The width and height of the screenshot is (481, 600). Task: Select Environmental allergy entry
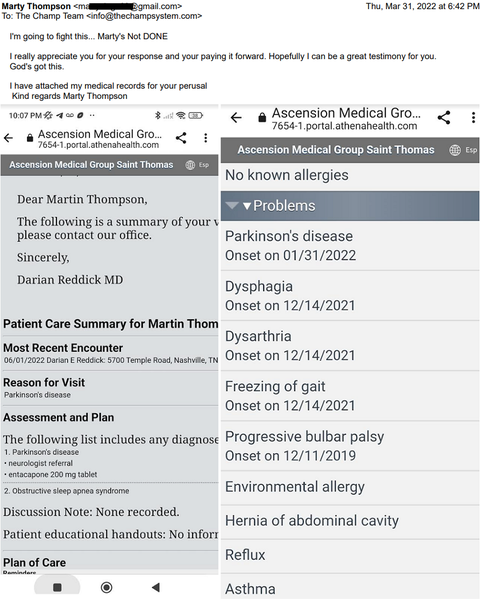(350, 487)
